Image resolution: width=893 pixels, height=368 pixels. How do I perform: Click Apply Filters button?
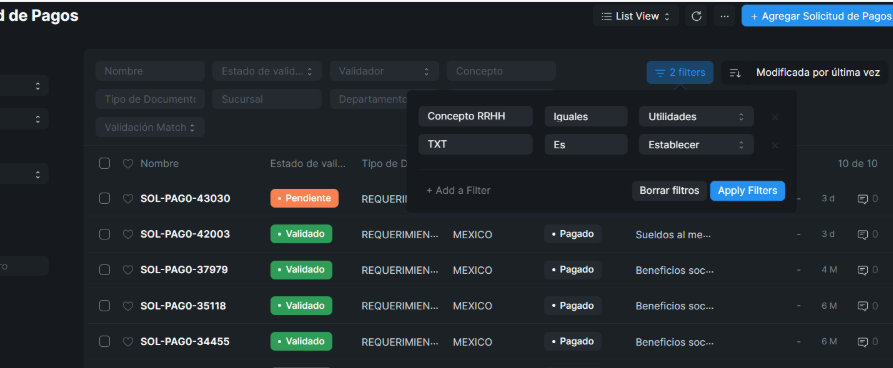pos(747,191)
